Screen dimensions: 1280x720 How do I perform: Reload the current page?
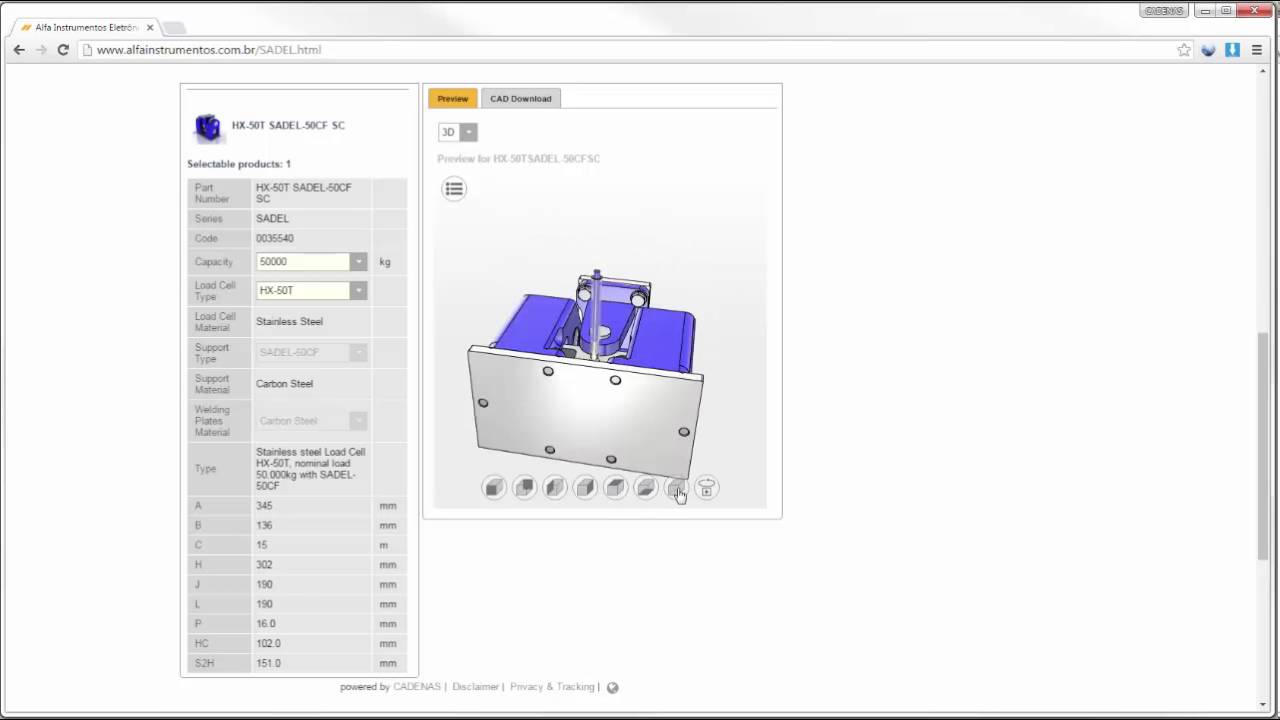(x=63, y=49)
